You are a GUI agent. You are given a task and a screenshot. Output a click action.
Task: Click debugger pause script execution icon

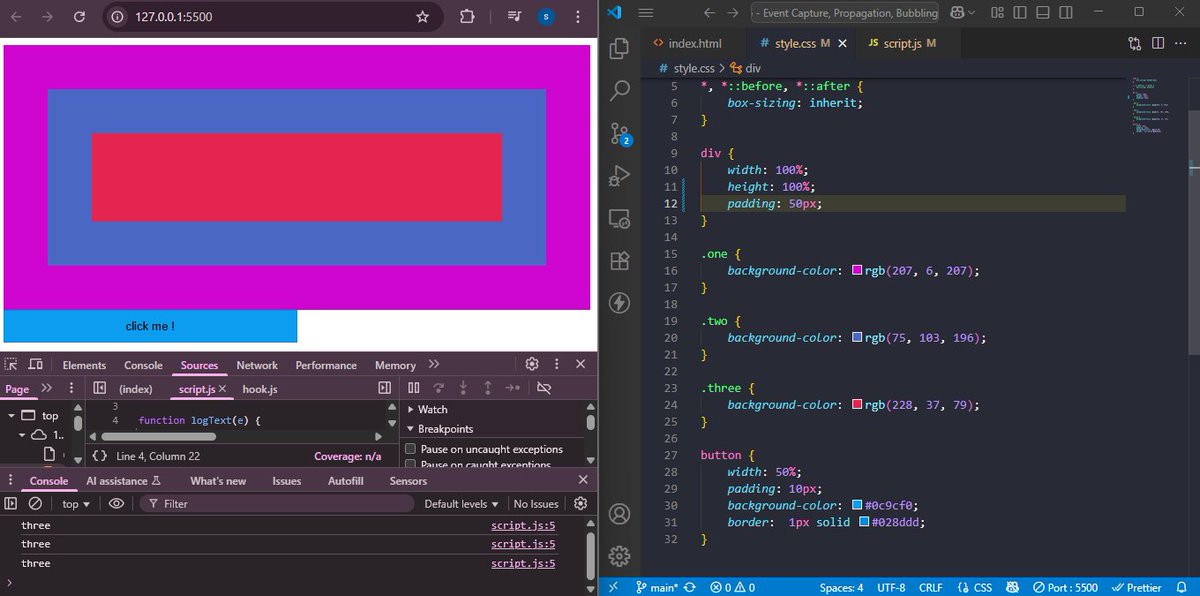414,388
